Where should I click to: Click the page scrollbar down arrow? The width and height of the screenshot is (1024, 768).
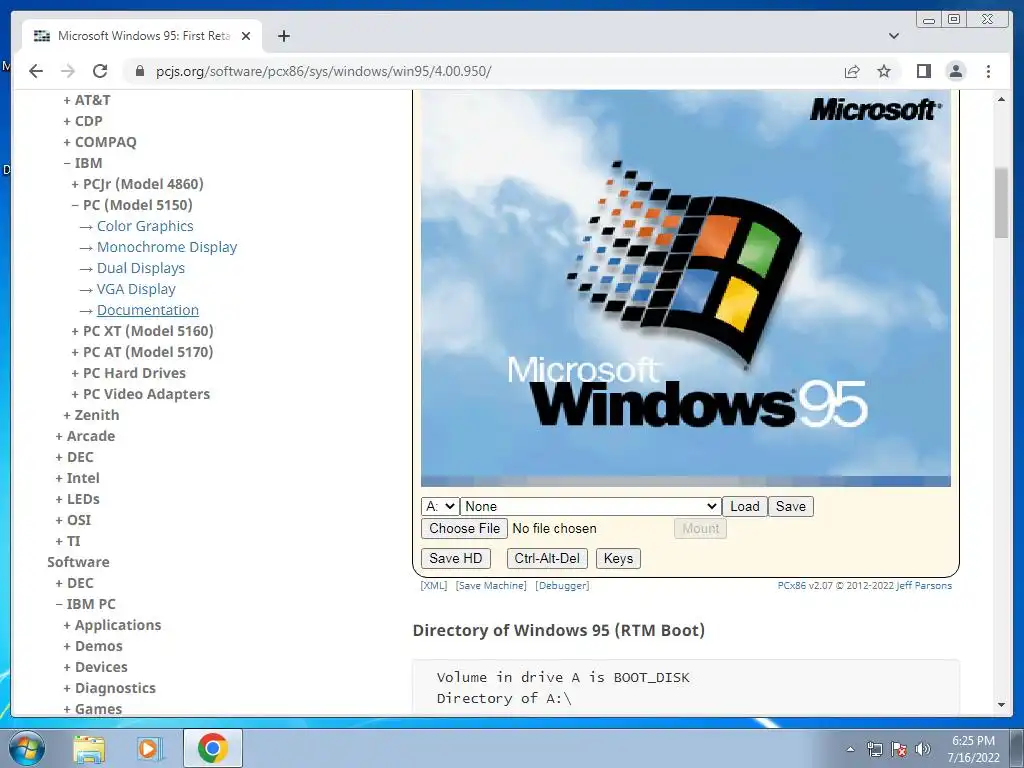(1001, 705)
